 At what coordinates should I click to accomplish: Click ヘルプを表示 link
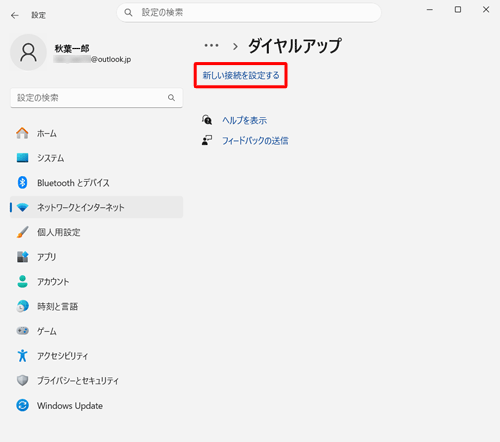pos(245,120)
